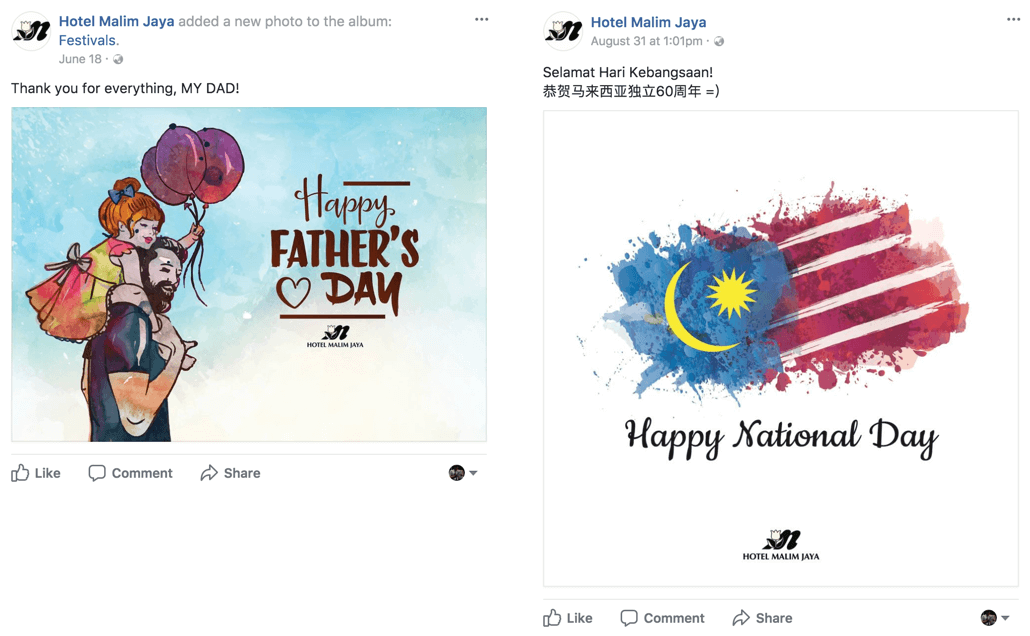The image size is (1030, 636).
Task: Share the National Day post
Action: coord(763,618)
